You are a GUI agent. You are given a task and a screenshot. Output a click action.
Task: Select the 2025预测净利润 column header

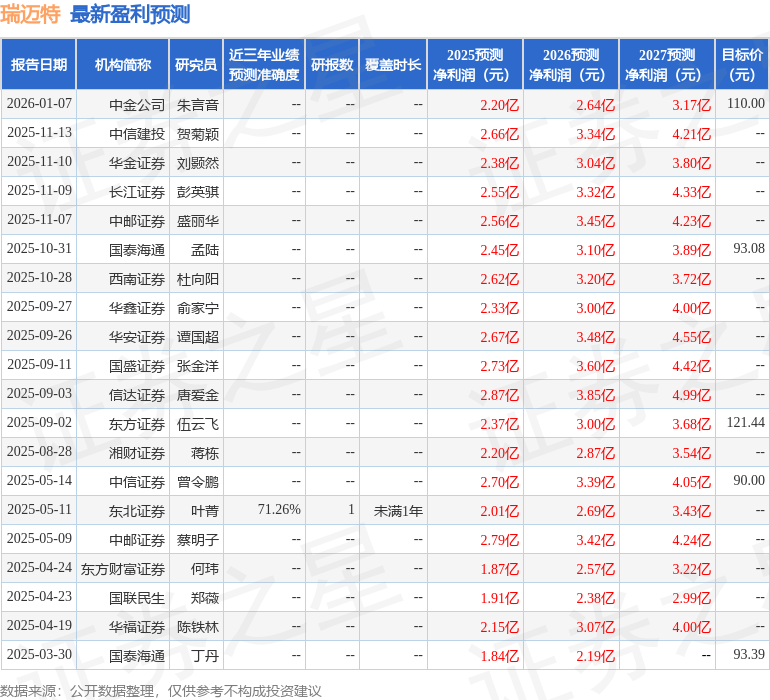pos(475,64)
